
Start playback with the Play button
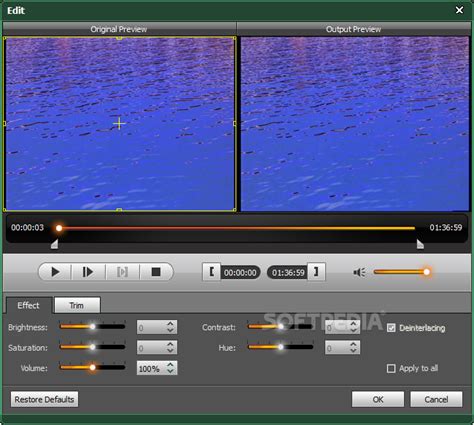(x=55, y=272)
